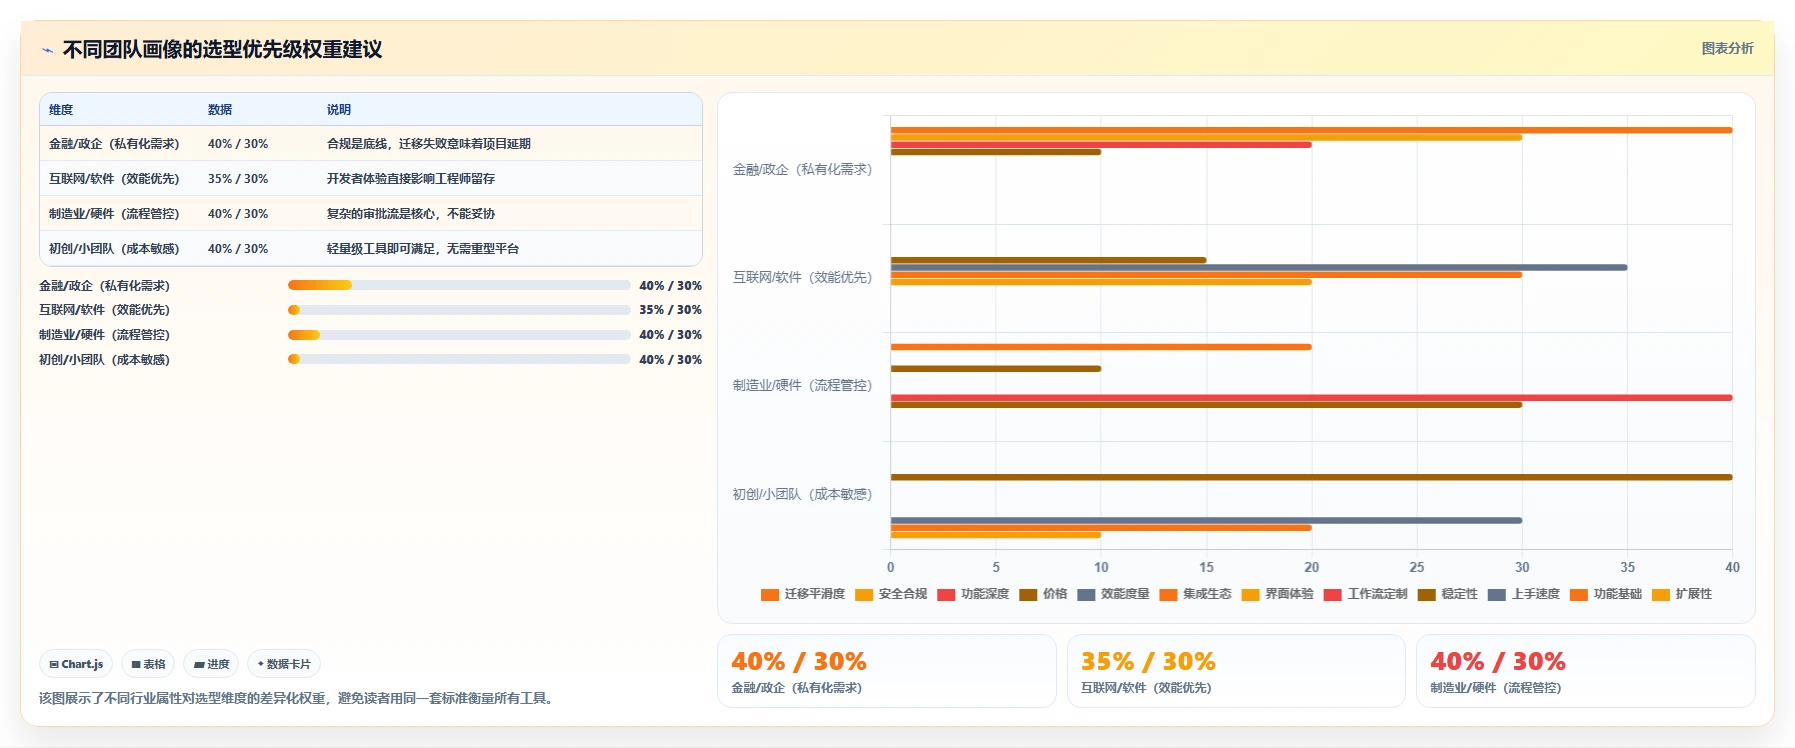The height and width of the screenshot is (748, 1795).
Task: Click the 迁移平滑度 bar in 金融/政企 group
Action: [x=1311, y=130]
